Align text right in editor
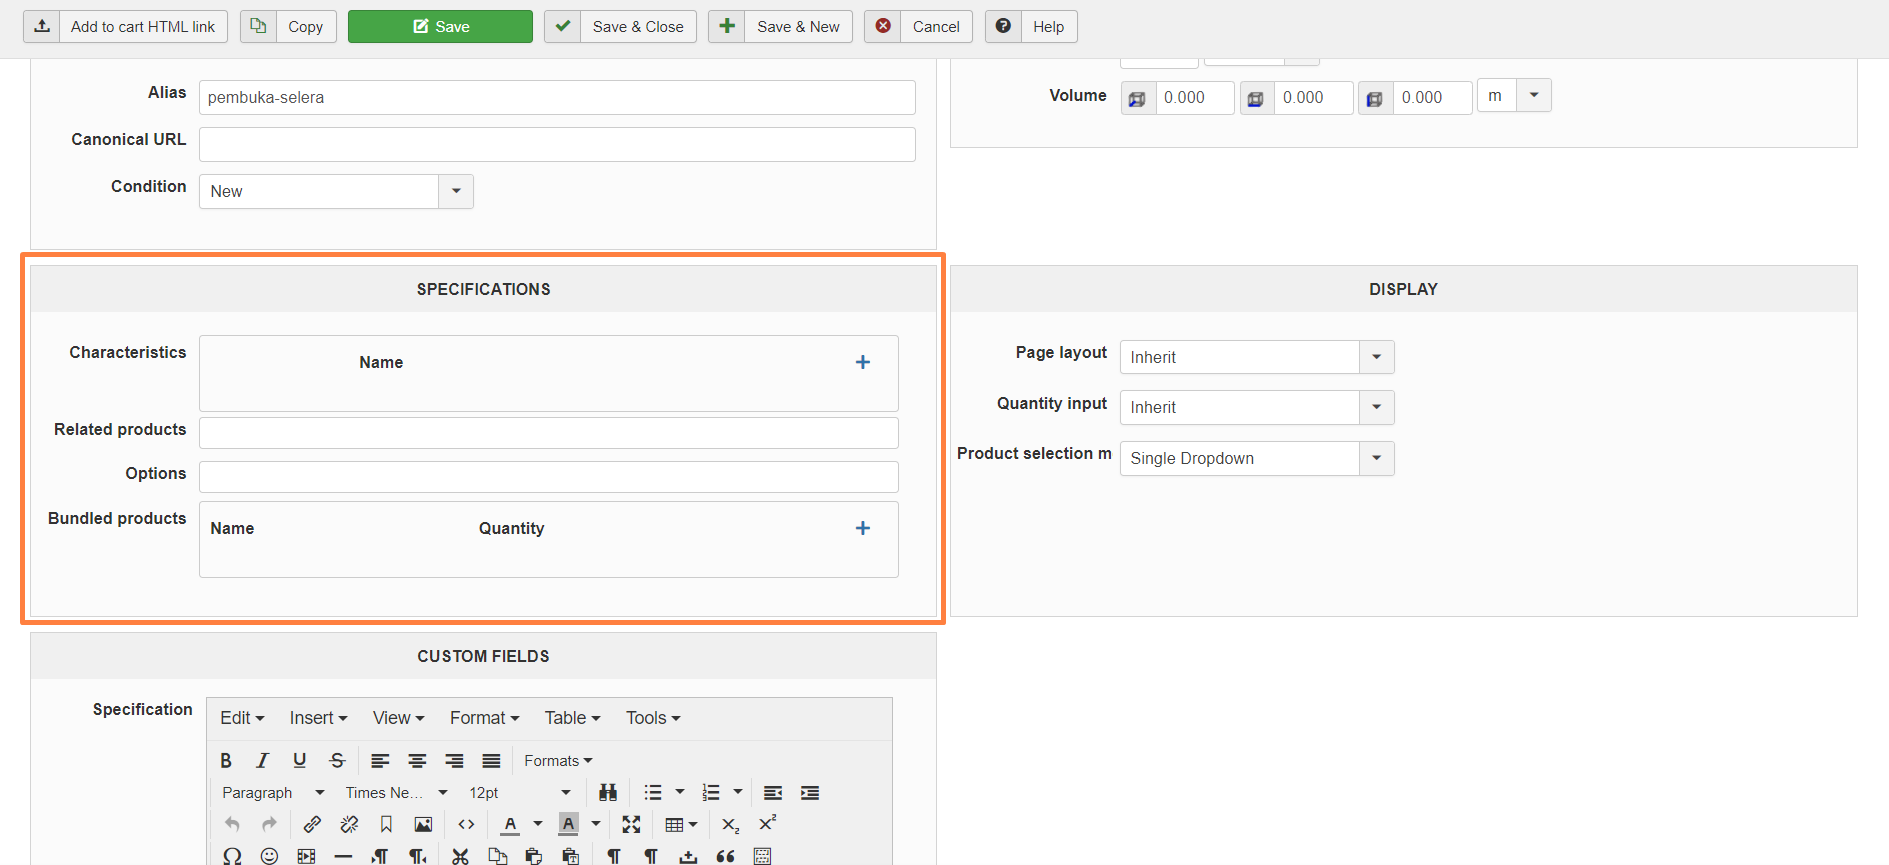 (x=454, y=761)
